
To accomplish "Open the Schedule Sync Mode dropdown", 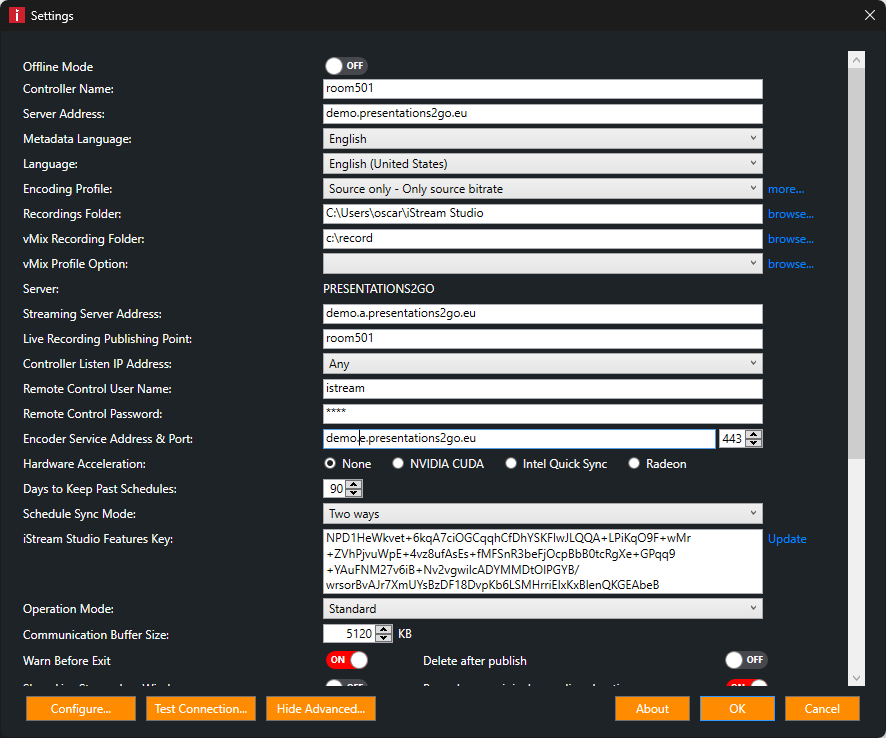I will coord(542,514).
